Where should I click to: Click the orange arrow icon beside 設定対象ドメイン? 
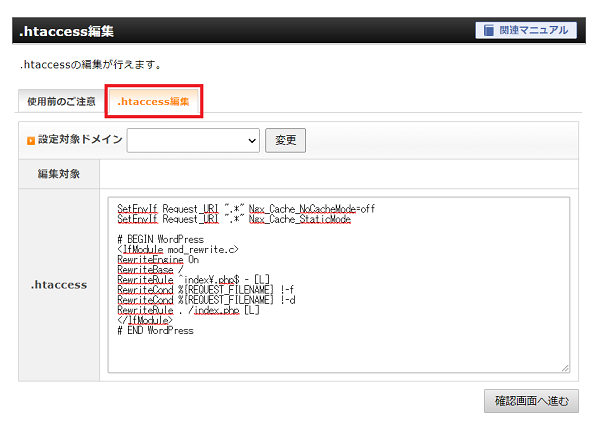coord(31,141)
